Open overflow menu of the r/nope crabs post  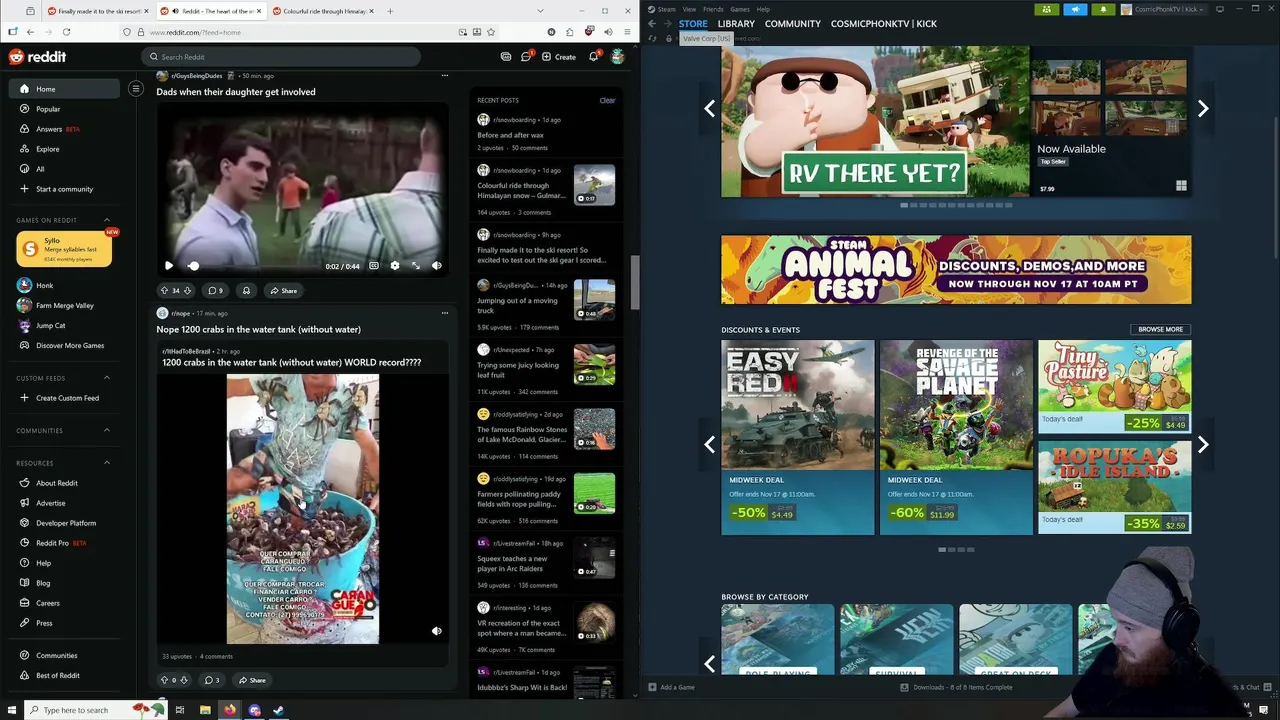445,313
